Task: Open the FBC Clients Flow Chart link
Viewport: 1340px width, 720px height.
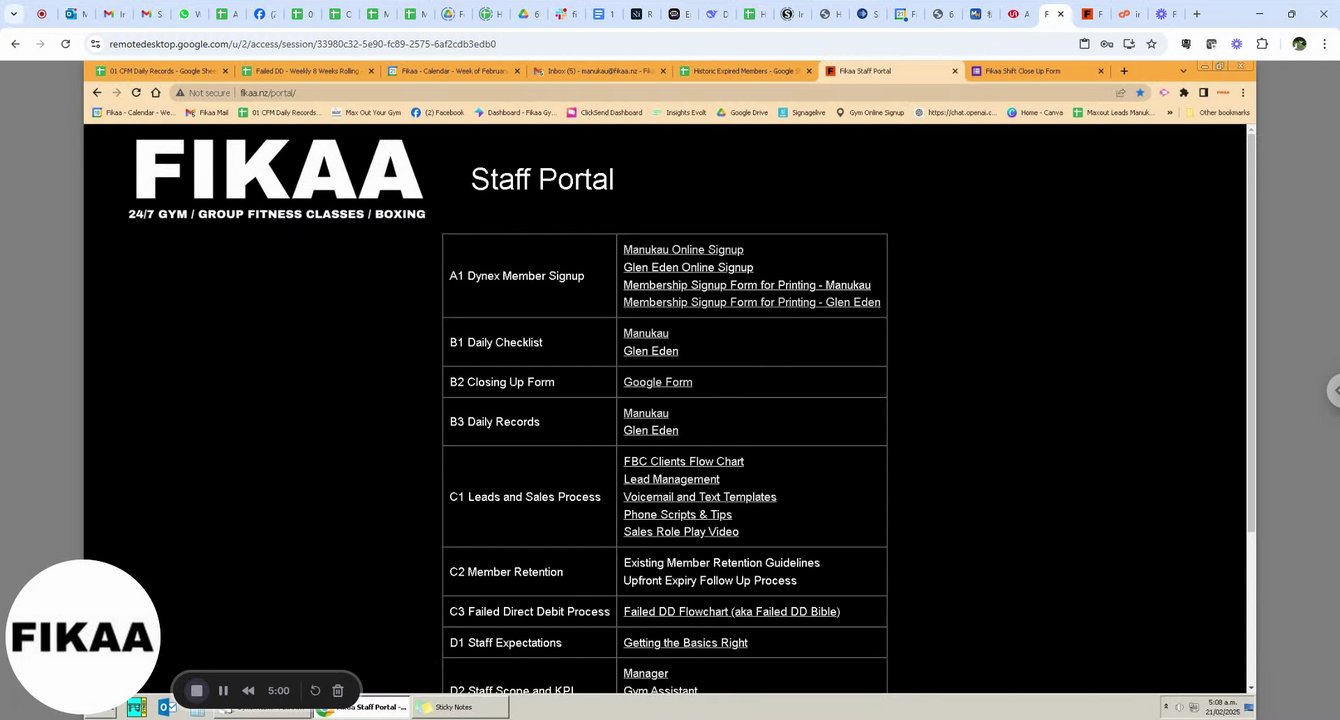Action: click(683, 461)
